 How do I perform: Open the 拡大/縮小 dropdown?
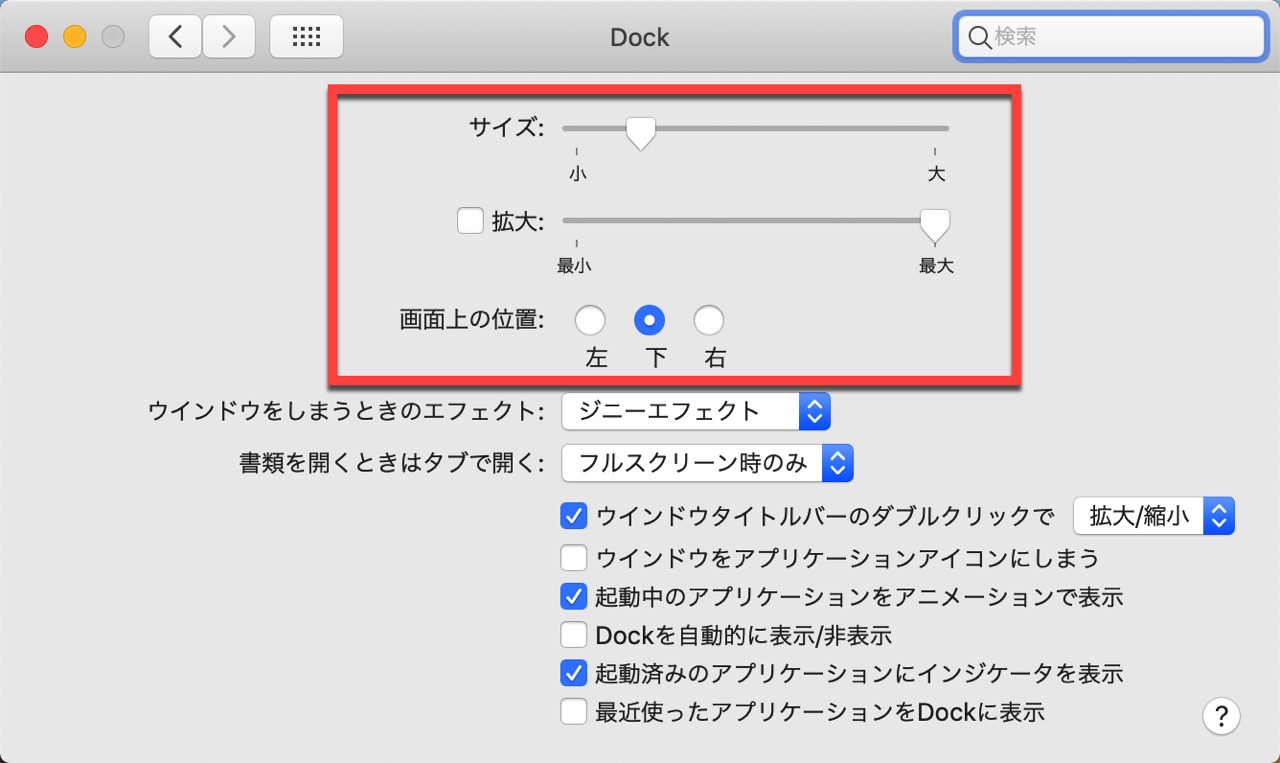coord(1153,516)
